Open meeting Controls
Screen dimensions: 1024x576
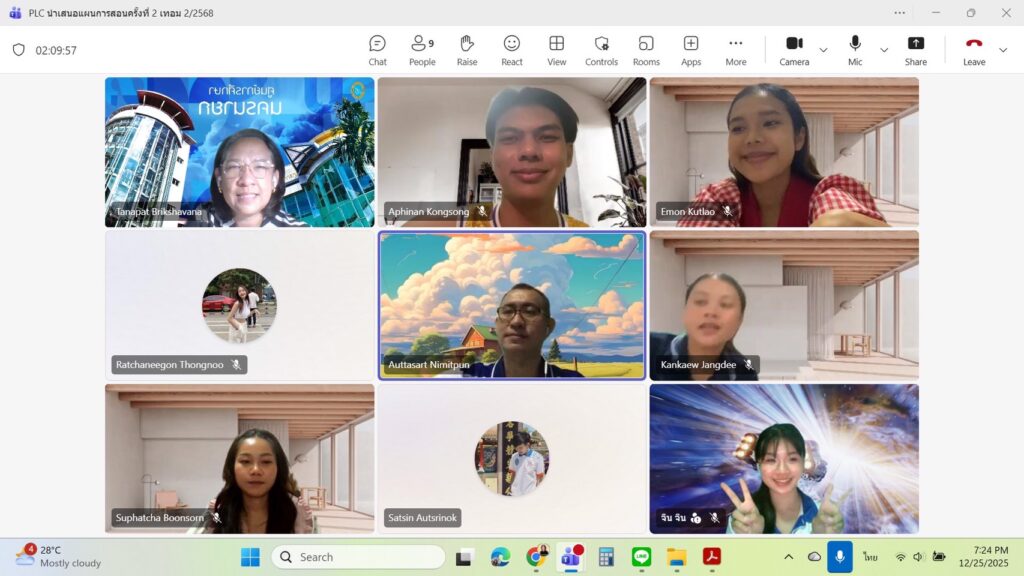click(601, 49)
